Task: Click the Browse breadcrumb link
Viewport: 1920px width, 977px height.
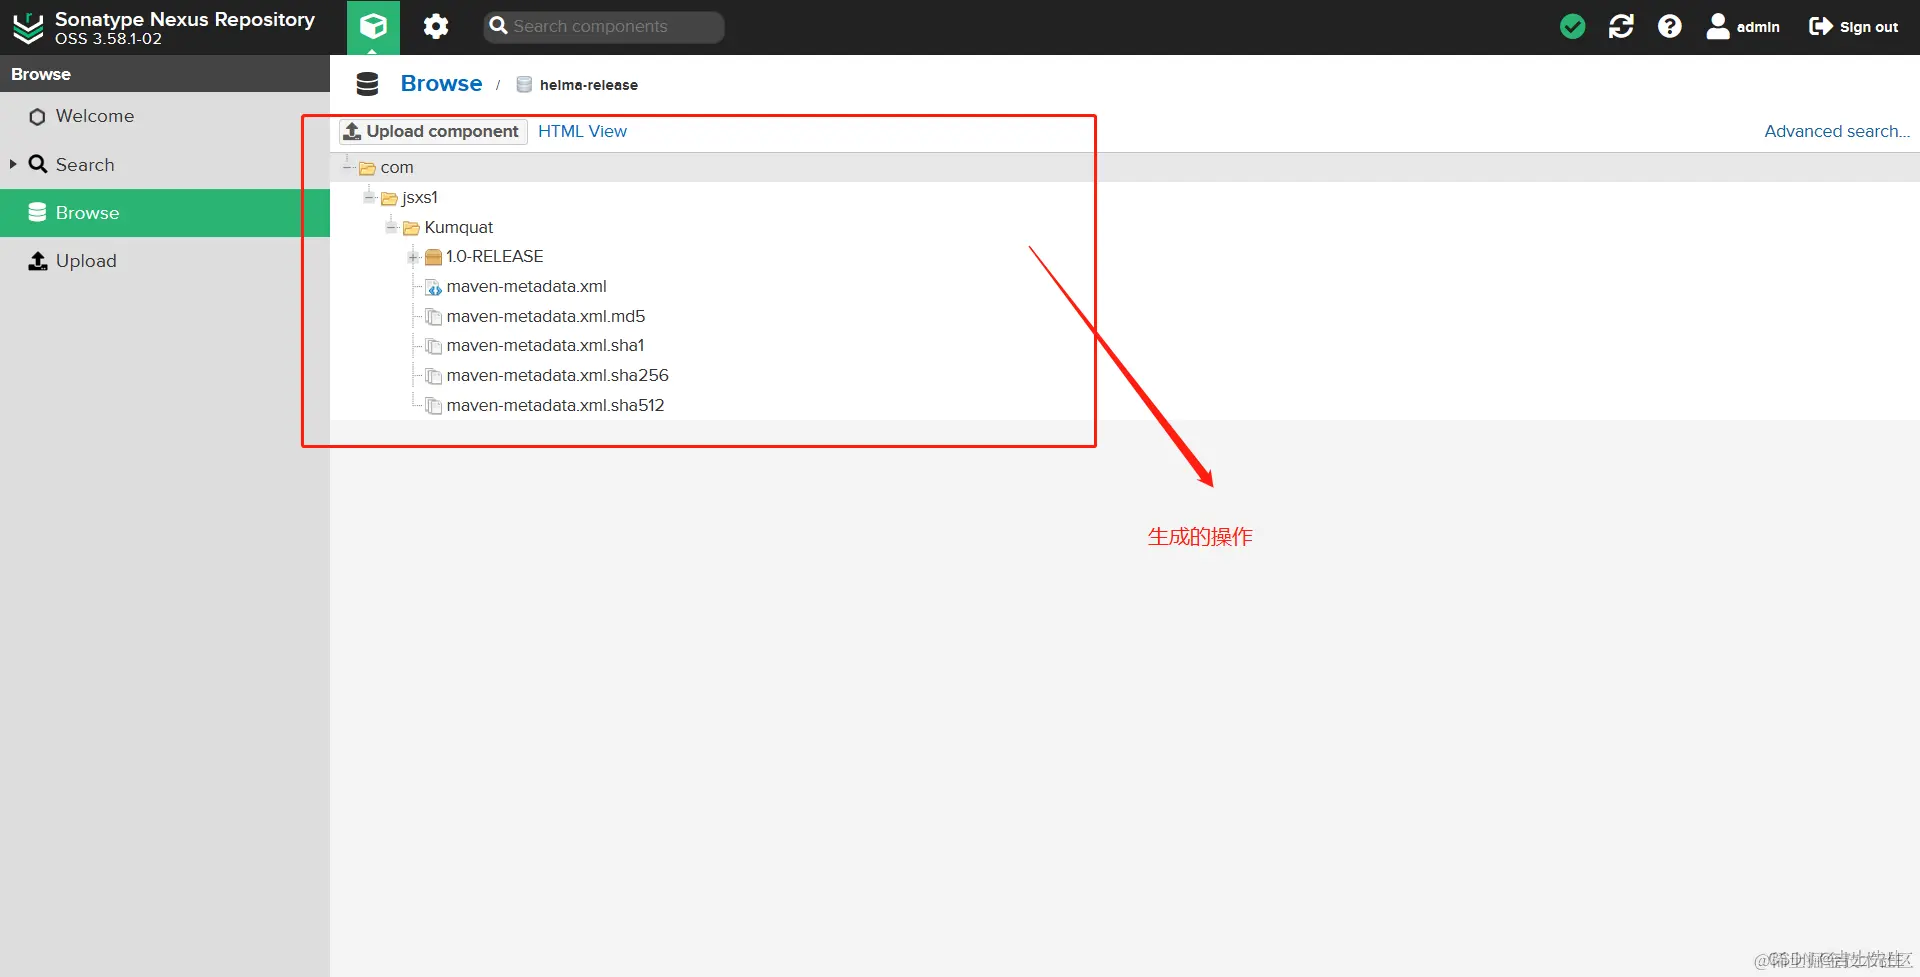Action: pos(441,84)
